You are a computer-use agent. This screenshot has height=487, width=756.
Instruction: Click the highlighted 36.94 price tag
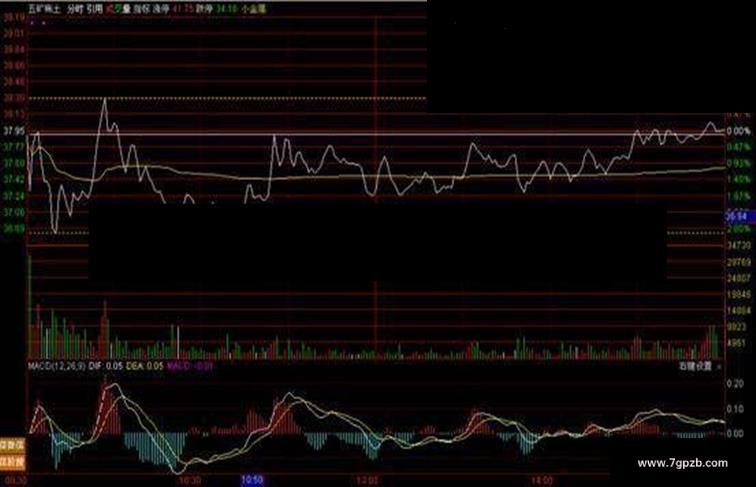(x=739, y=216)
